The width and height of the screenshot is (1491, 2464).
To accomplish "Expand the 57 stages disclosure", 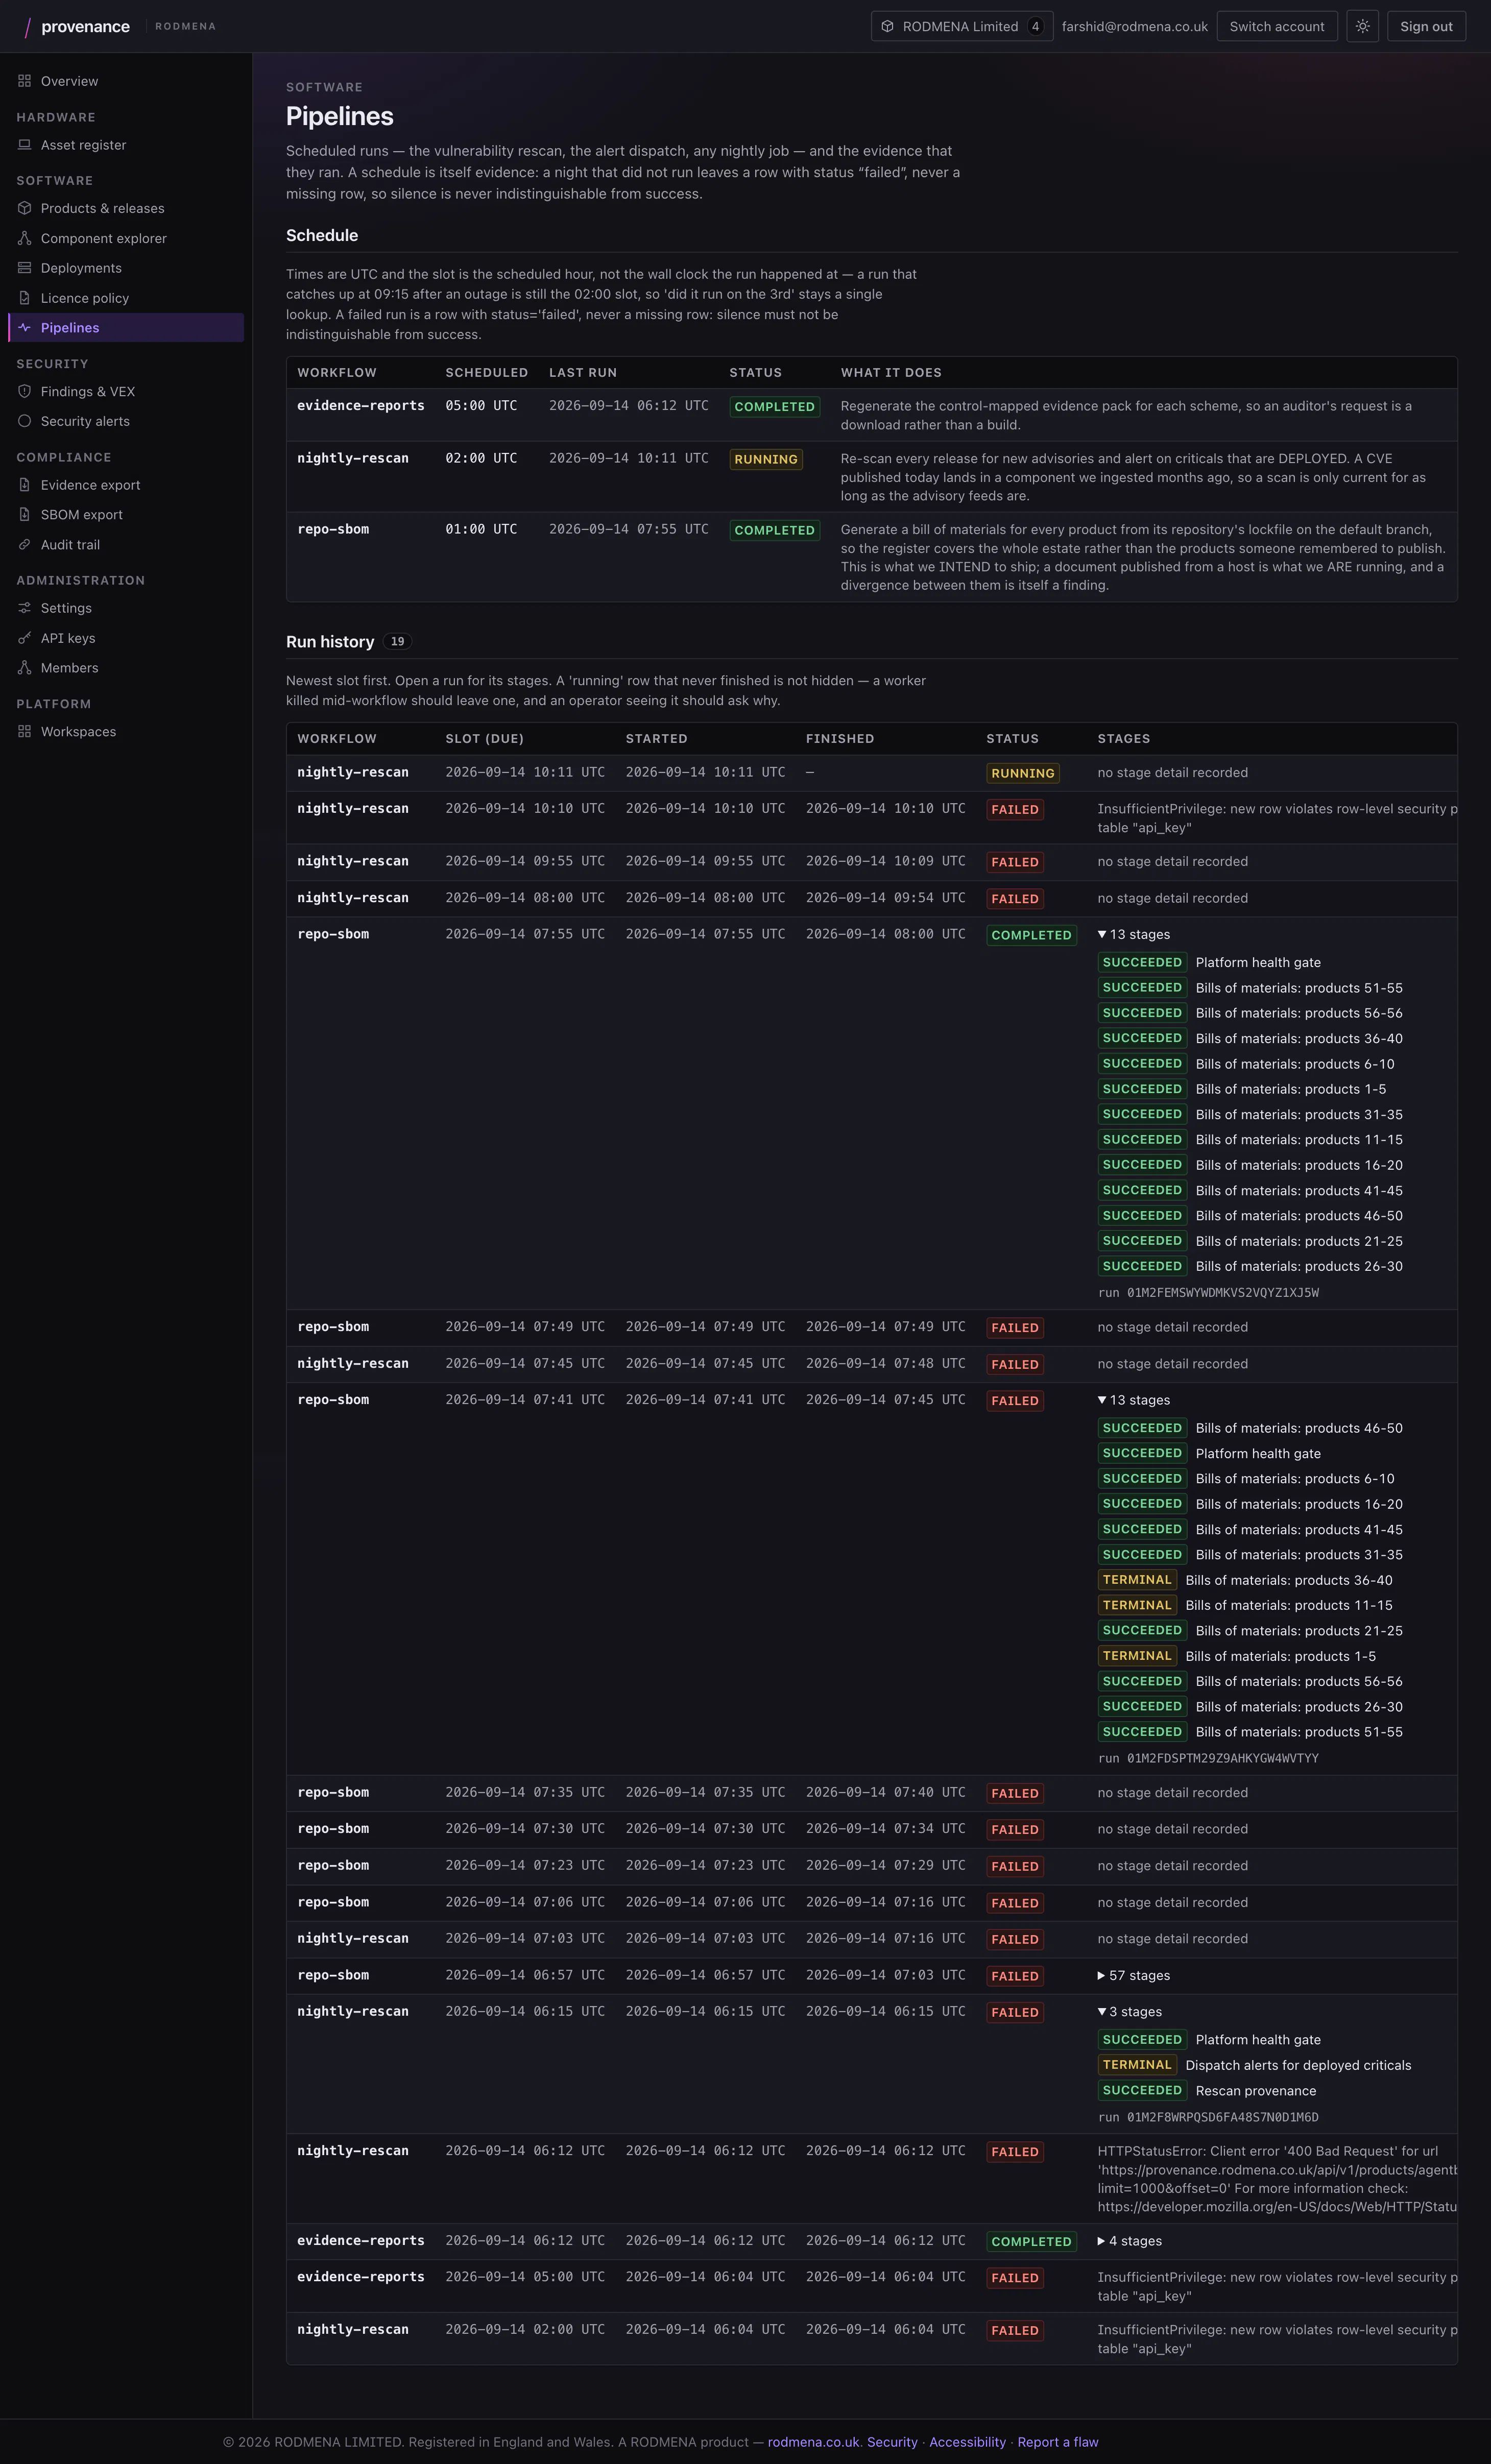I will pyautogui.click(x=1134, y=1976).
